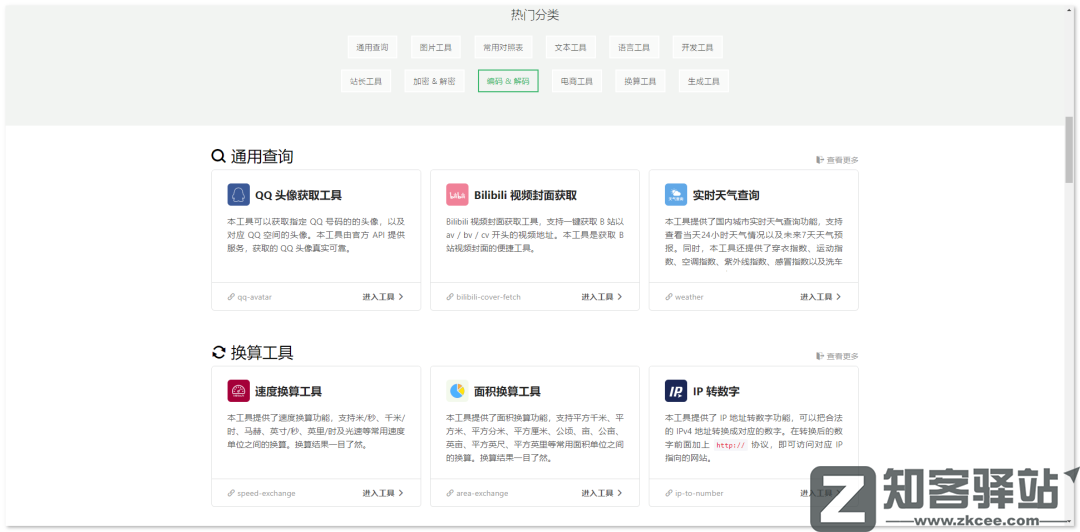Click 进入工具 on the weather card
Viewport: 1080px width, 532px height.
click(x=820, y=297)
